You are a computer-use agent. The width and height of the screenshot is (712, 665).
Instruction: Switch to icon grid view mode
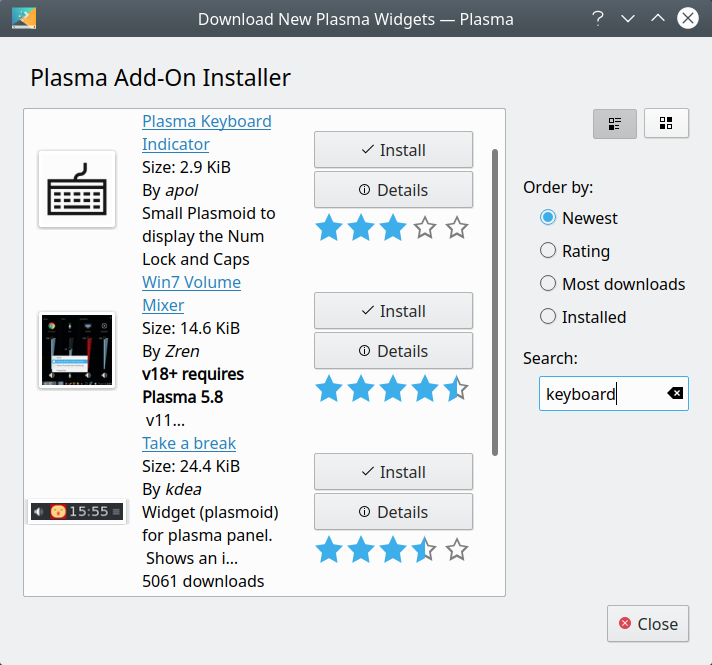point(666,123)
